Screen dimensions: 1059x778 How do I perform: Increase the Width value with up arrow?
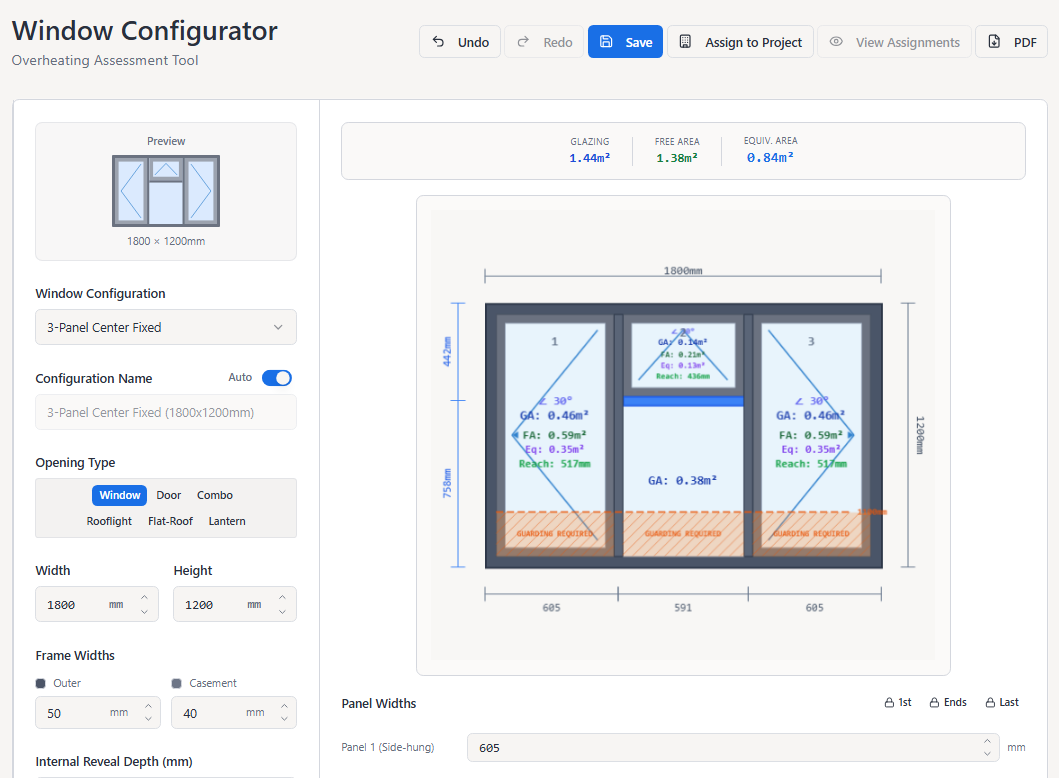145,598
